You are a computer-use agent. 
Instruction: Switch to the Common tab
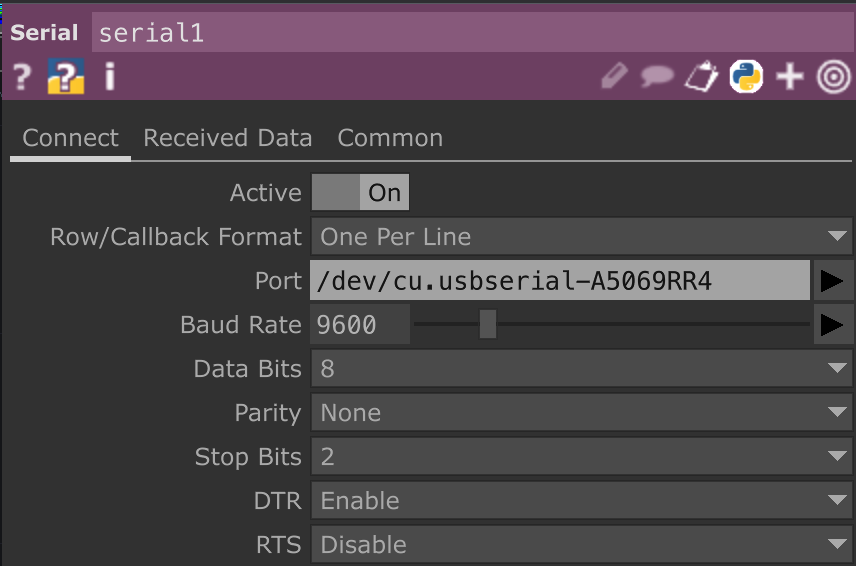pyautogui.click(x=390, y=138)
